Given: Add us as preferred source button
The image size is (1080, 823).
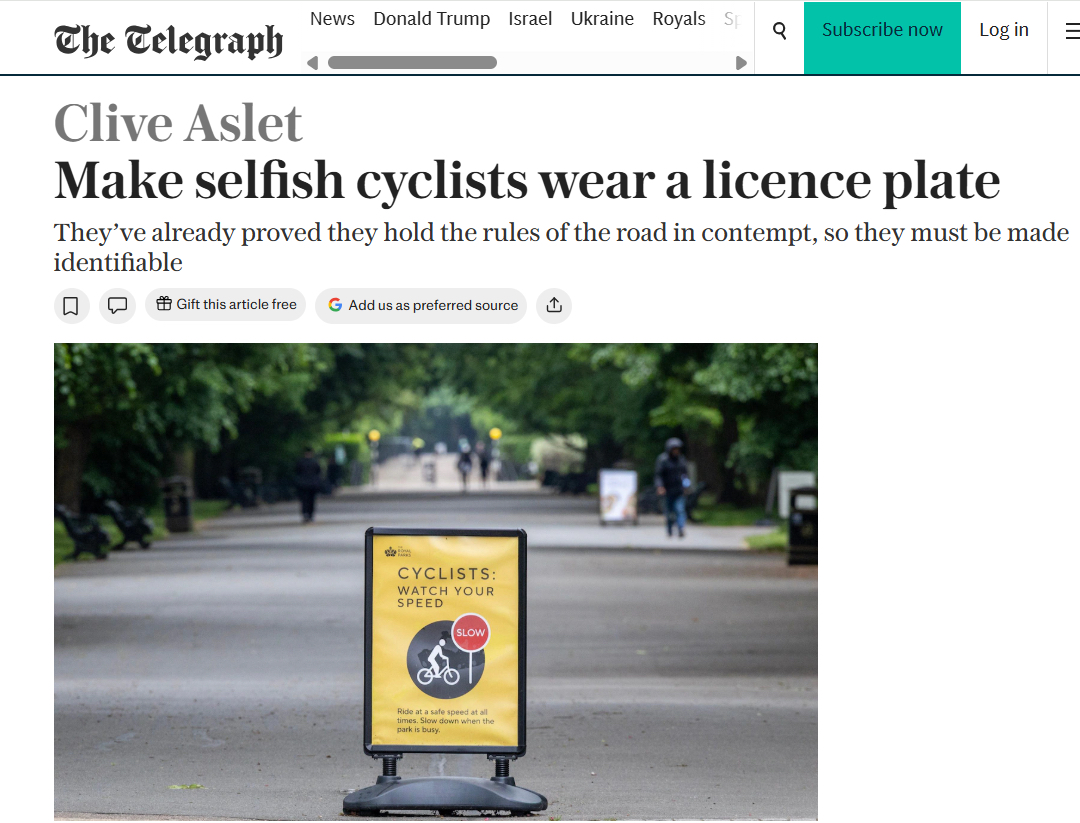Looking at the screenshot, I should (x=421, y=306).
